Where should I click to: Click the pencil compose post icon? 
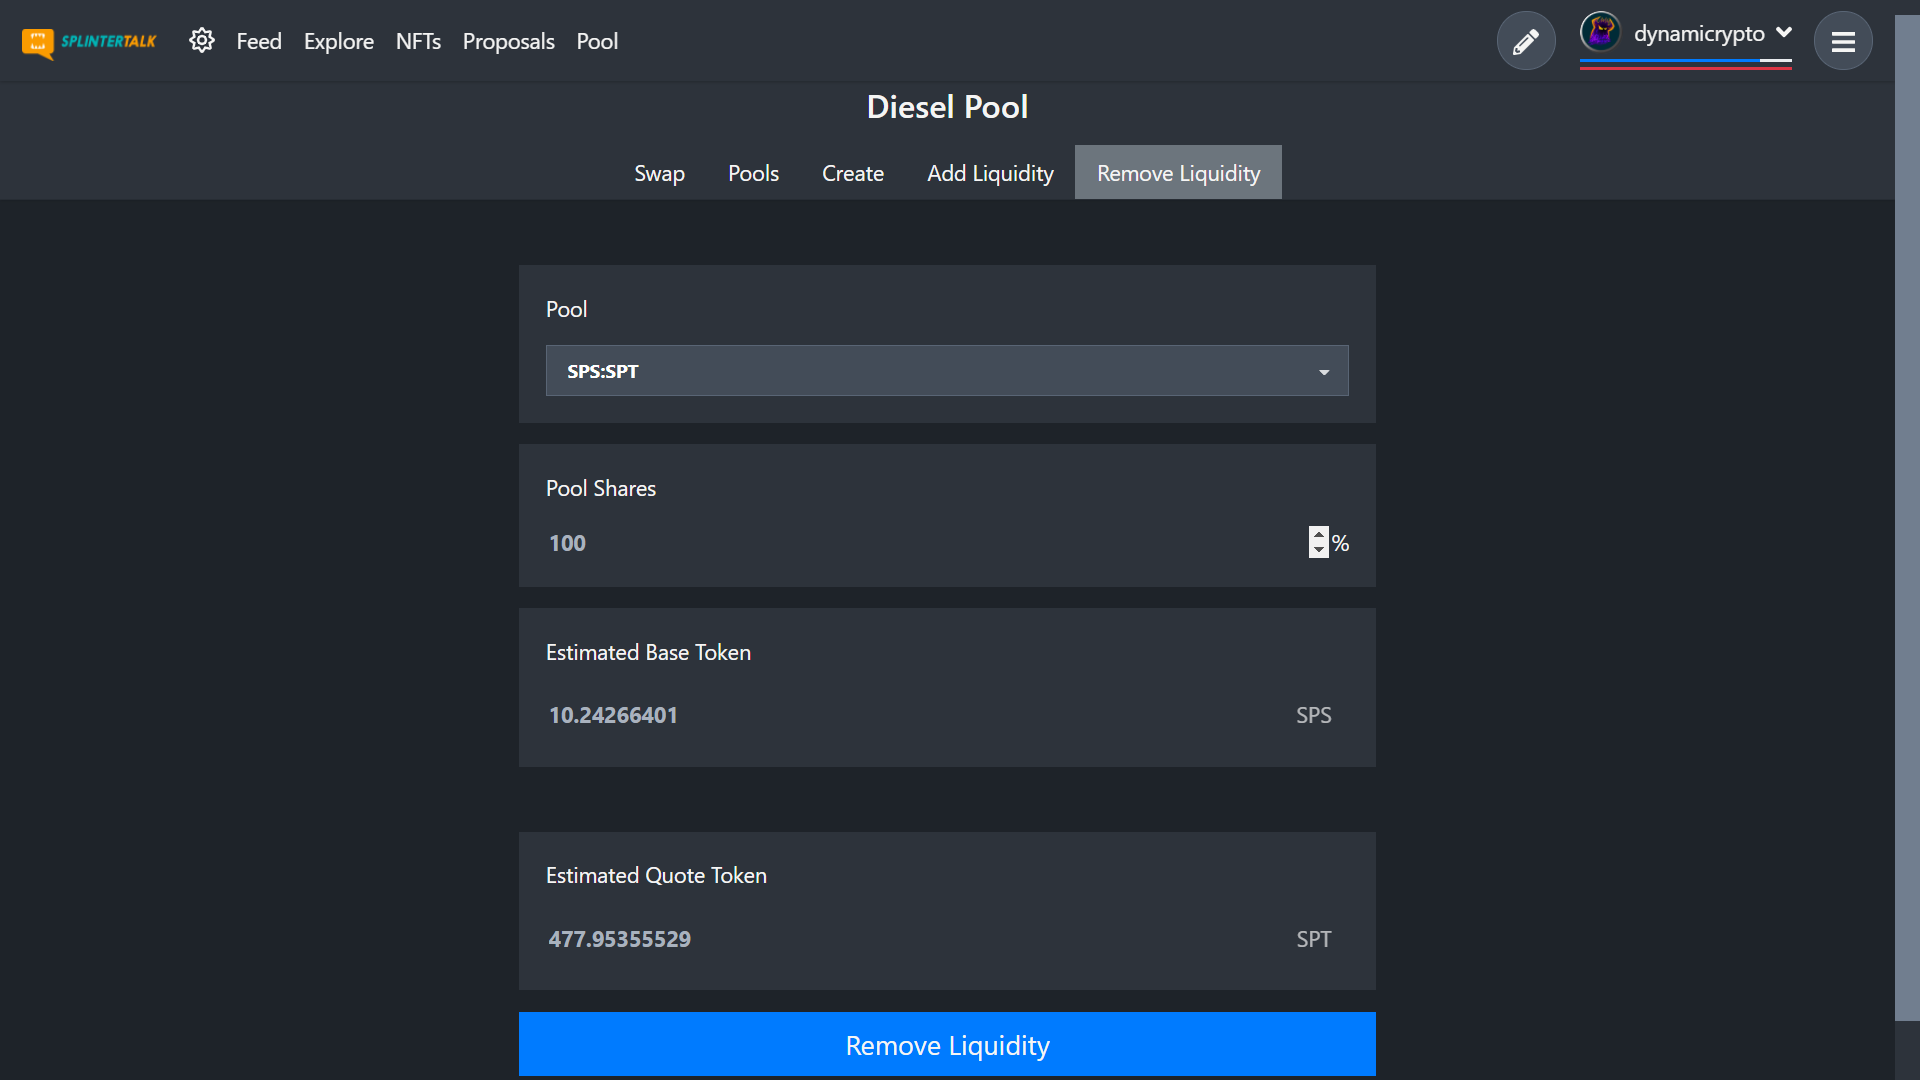coord(1525,41)
